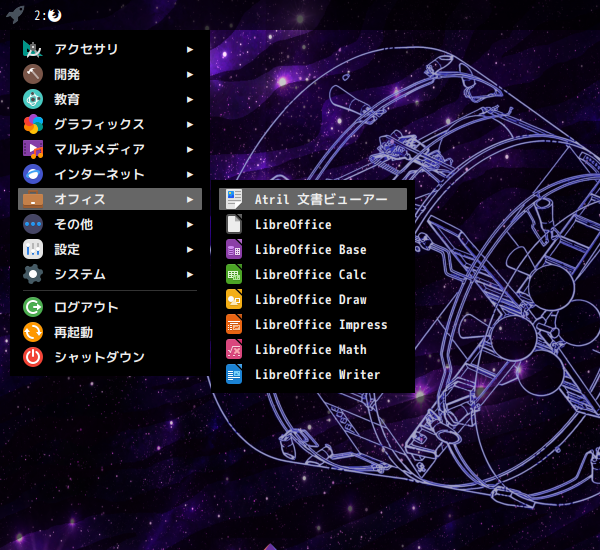
Task: Launch LibreOffice Base
Action: pyautogui.click(x=313, y=249)
